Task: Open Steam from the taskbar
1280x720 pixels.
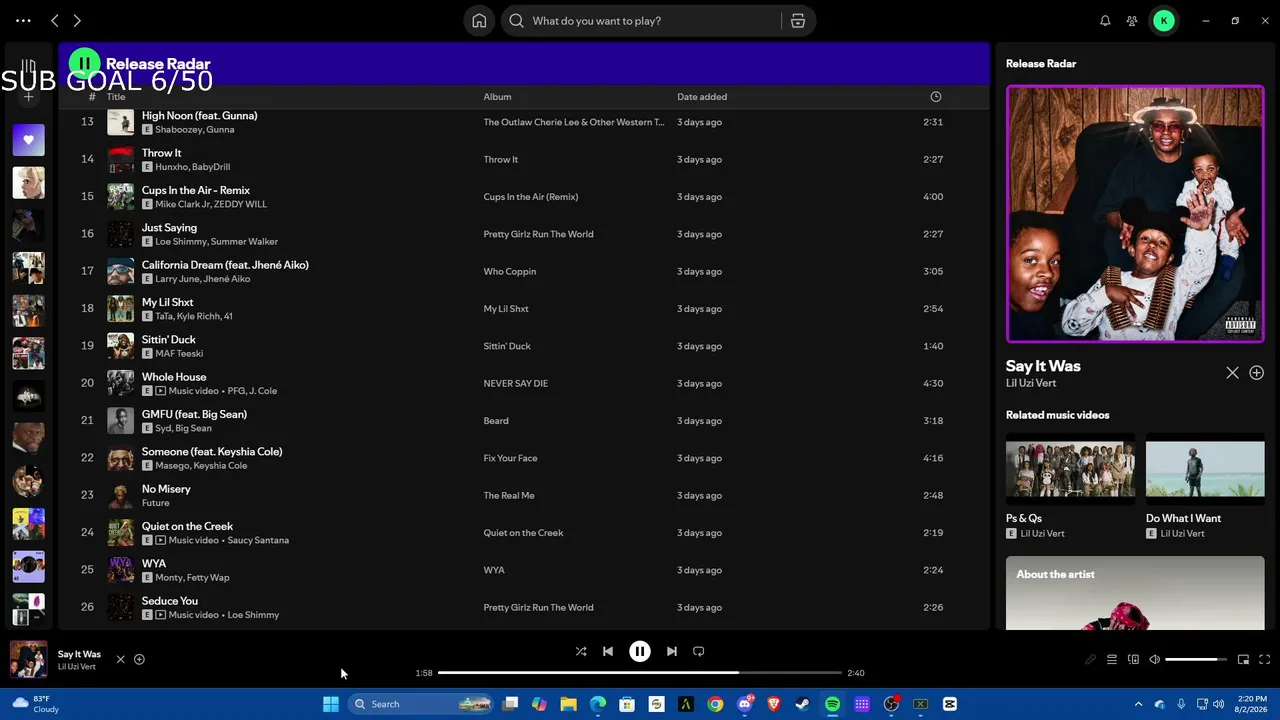Action: [x=803, y=704]
